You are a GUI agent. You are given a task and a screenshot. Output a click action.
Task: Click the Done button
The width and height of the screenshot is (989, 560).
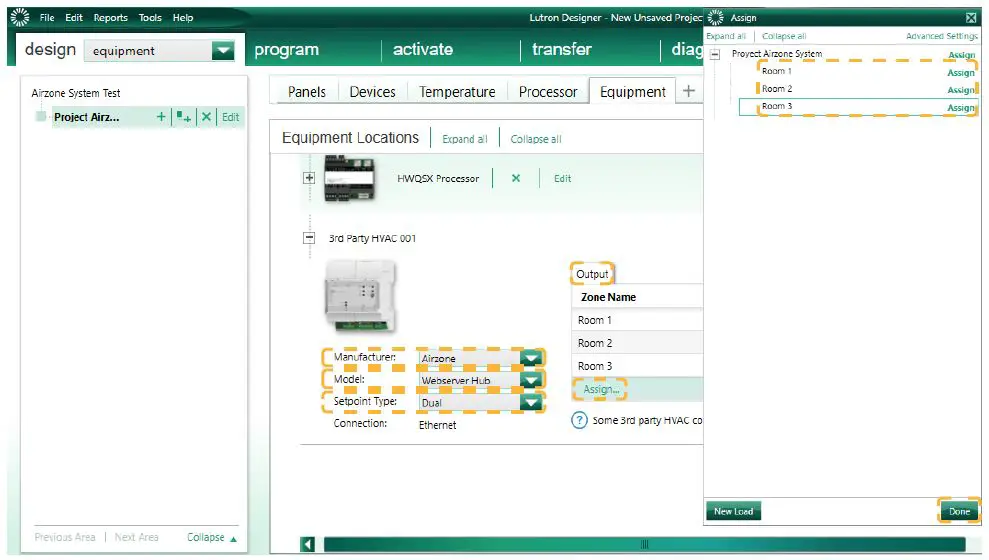click(959, 511)
